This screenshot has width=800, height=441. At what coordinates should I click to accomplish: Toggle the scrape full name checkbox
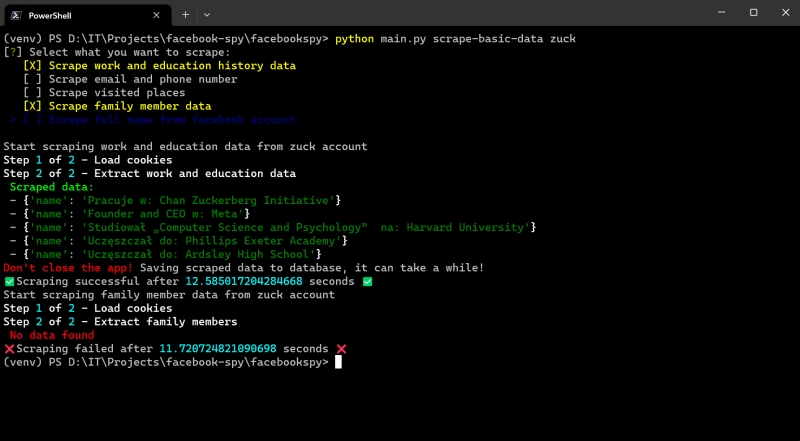pos(32,120)
